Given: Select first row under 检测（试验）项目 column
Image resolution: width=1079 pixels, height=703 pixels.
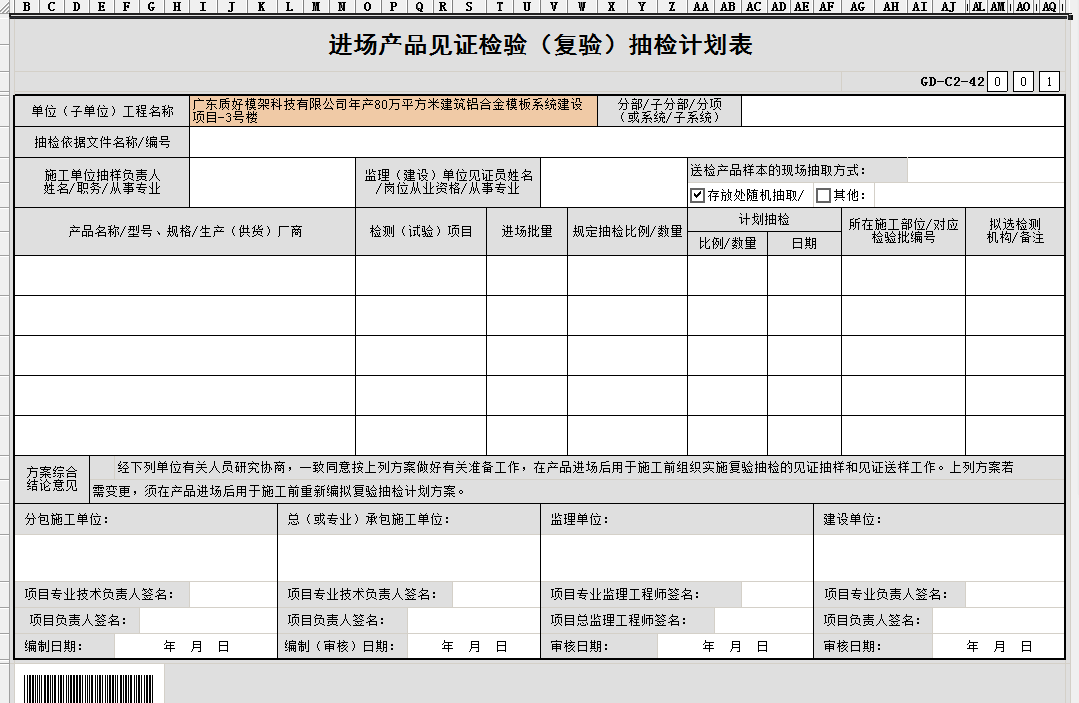Looking at the screenshot, I should [421, 275].
